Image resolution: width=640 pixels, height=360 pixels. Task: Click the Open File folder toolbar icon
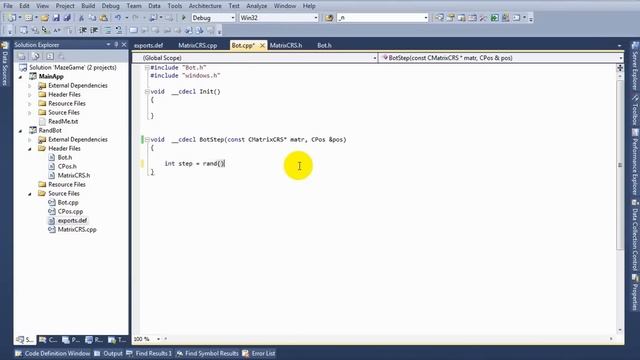click(x=44, y=18)
